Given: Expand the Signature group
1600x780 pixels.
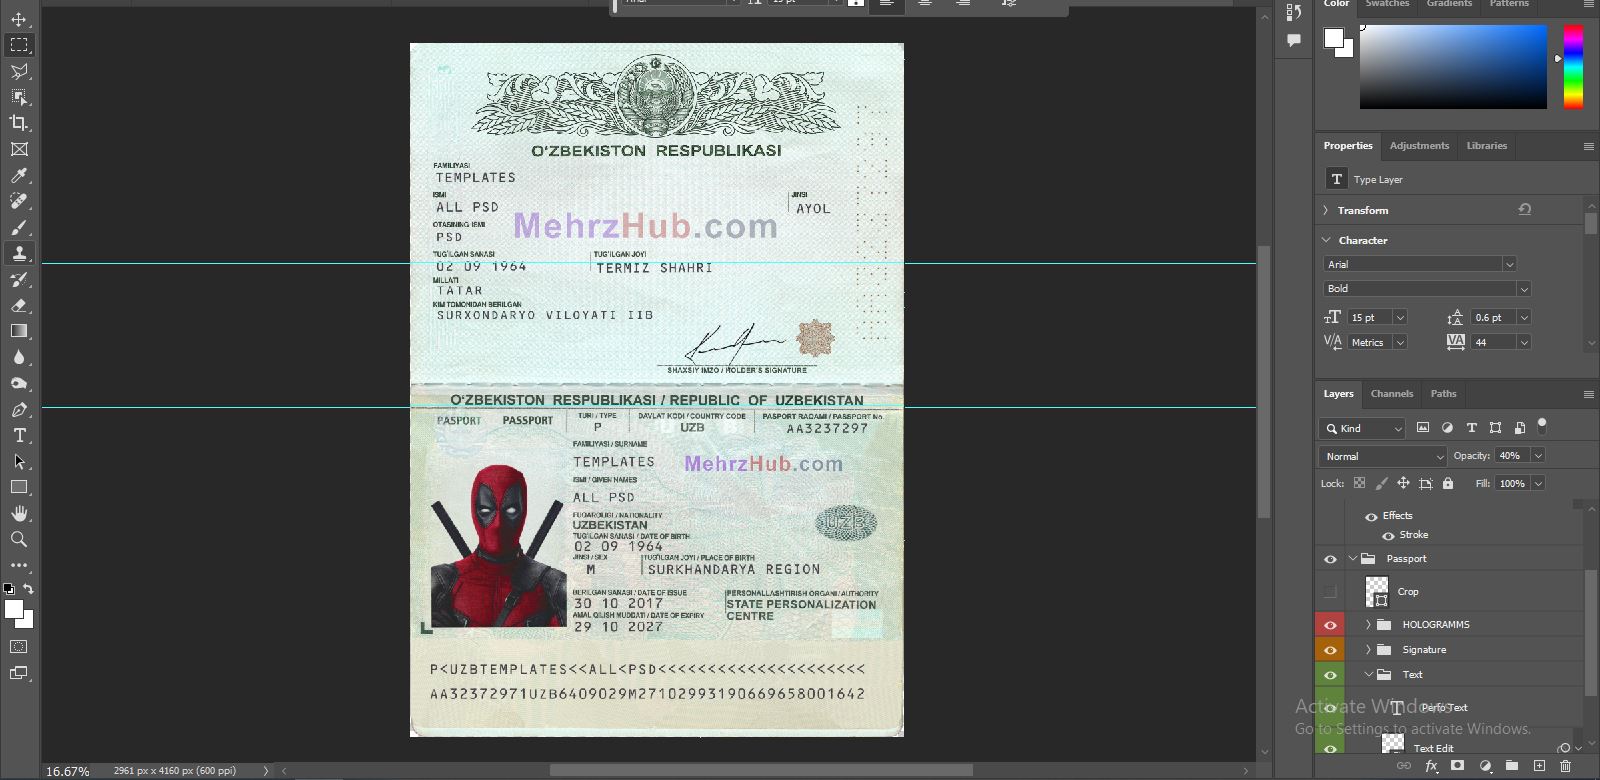Looking at the screenshot, I should pos(1368,650).
